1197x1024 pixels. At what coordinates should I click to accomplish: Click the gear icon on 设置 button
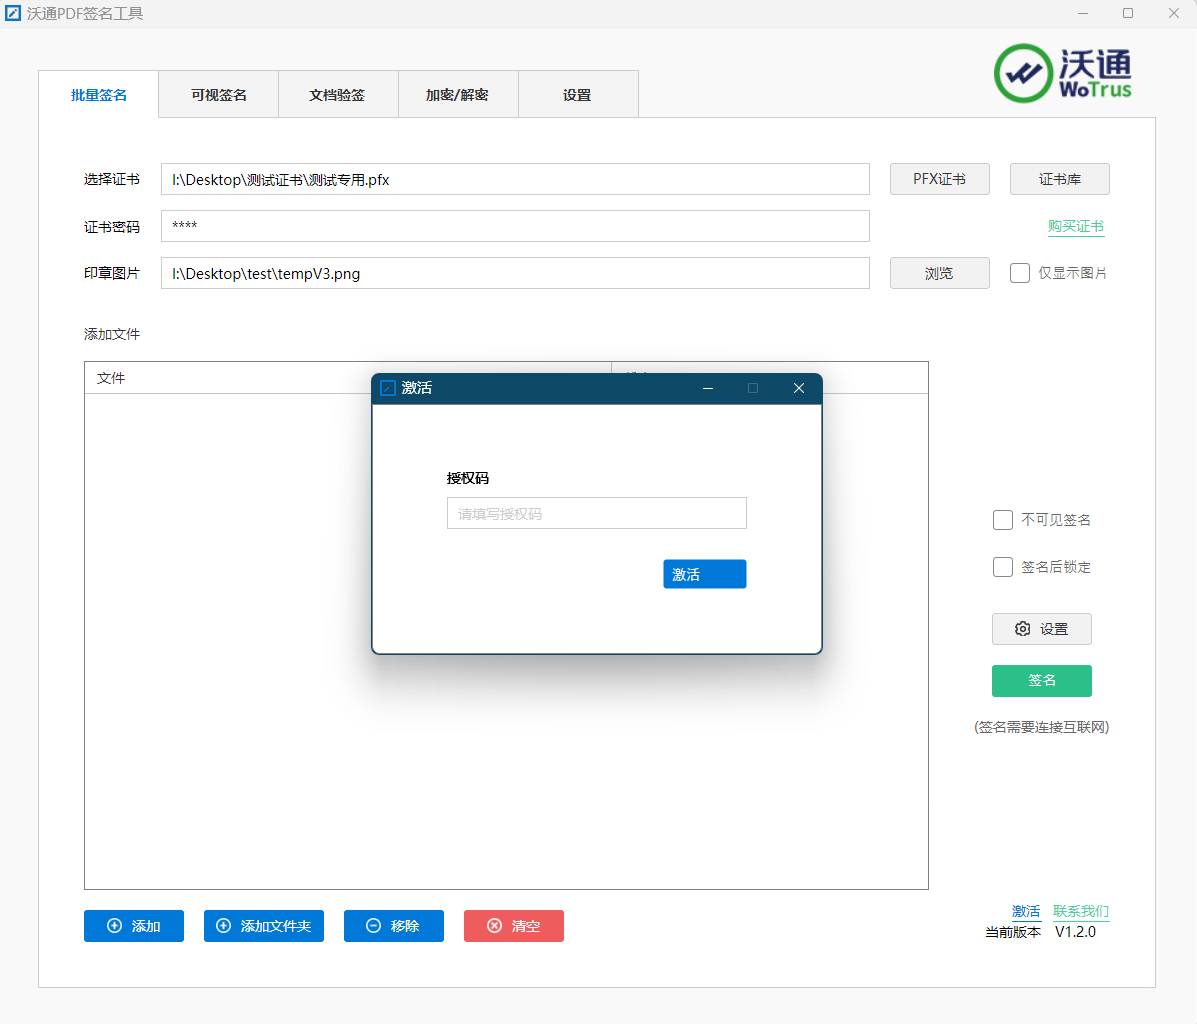pos(1022,629)
